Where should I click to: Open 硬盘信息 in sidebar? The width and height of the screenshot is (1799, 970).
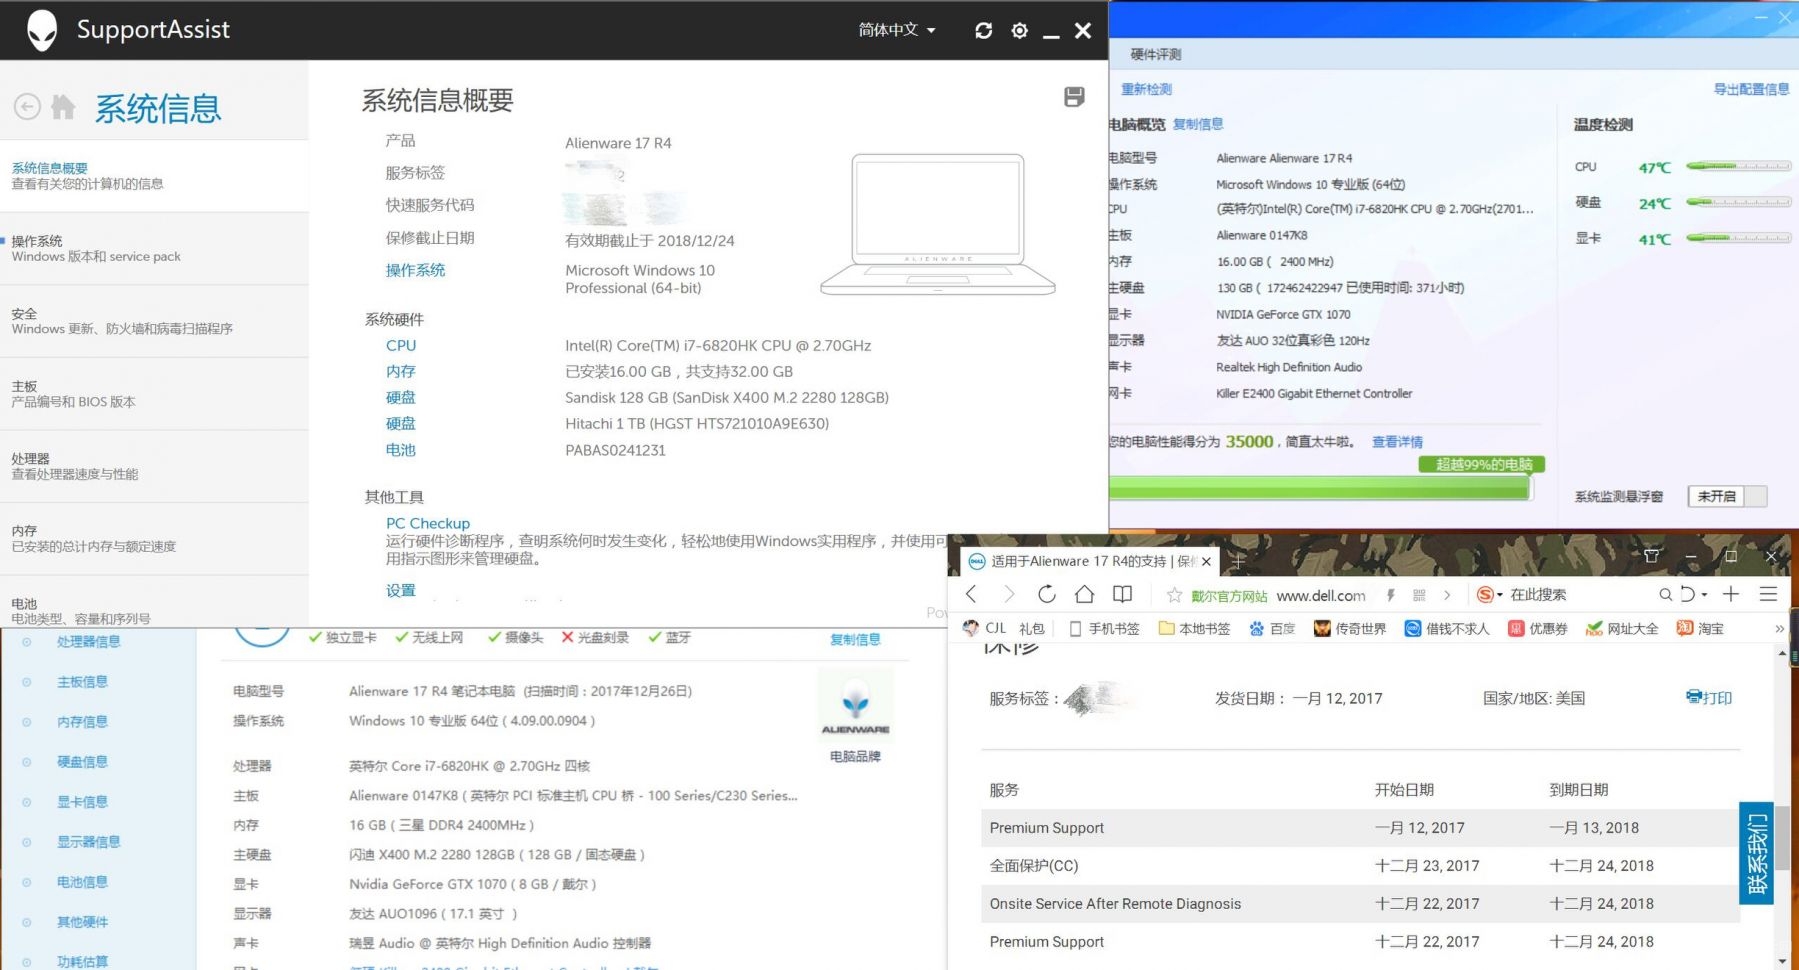tap(82, 762)
